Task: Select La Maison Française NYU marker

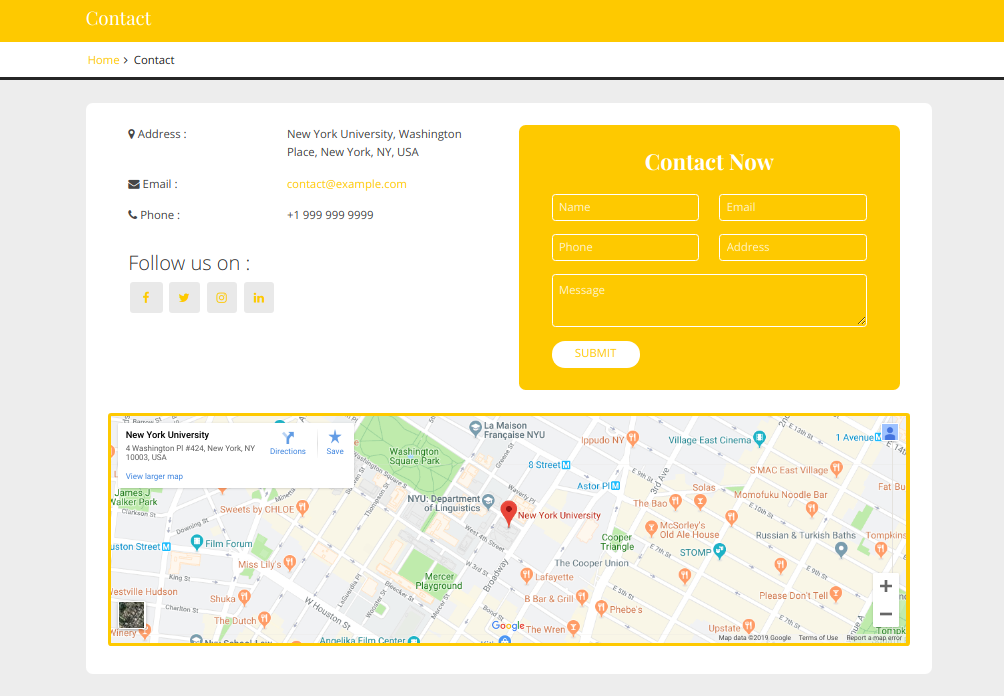Action: pyautogui.click(x=475, y=428)
